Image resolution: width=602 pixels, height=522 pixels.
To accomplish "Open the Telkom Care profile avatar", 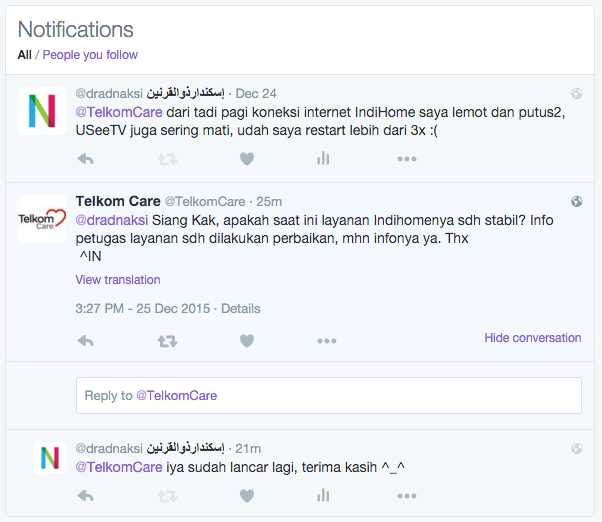I will click(x=42, y=219).
